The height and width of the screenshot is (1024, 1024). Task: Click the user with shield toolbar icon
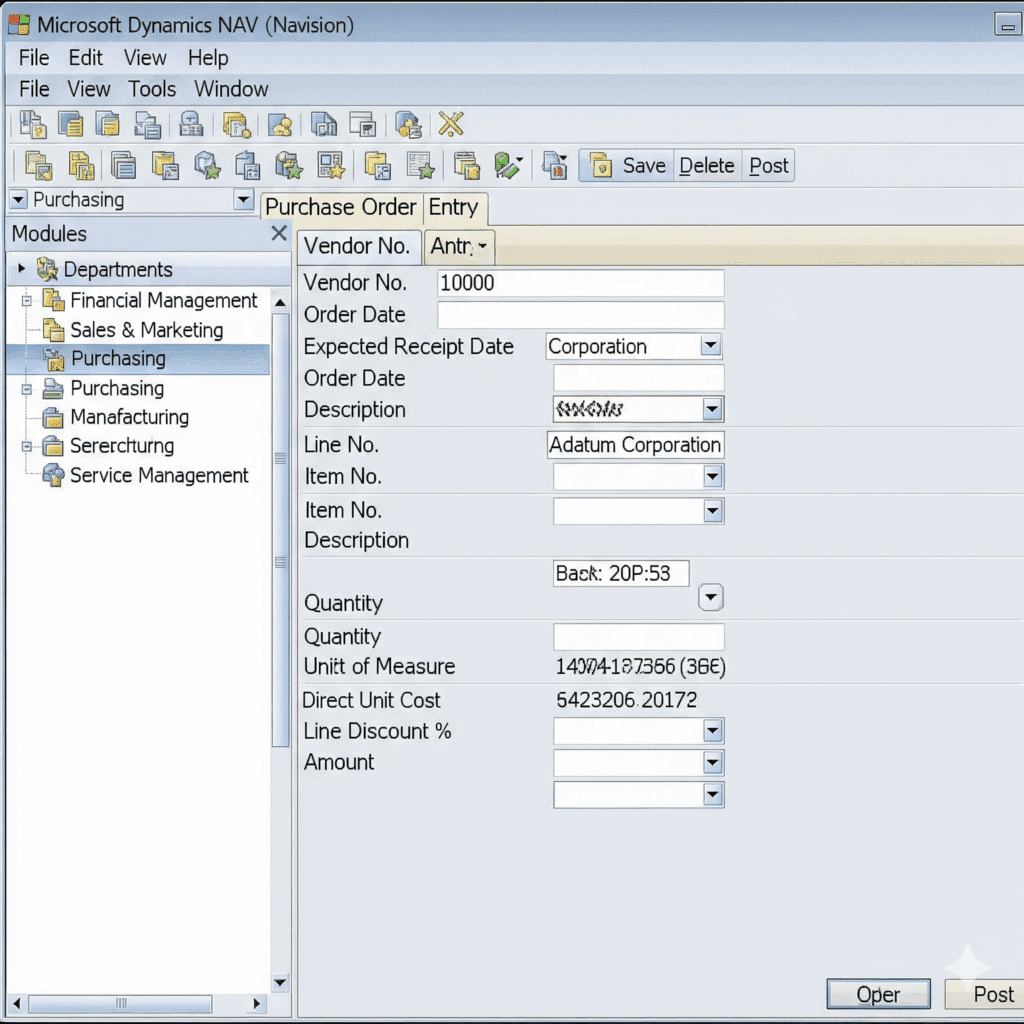tap(409, 124)
